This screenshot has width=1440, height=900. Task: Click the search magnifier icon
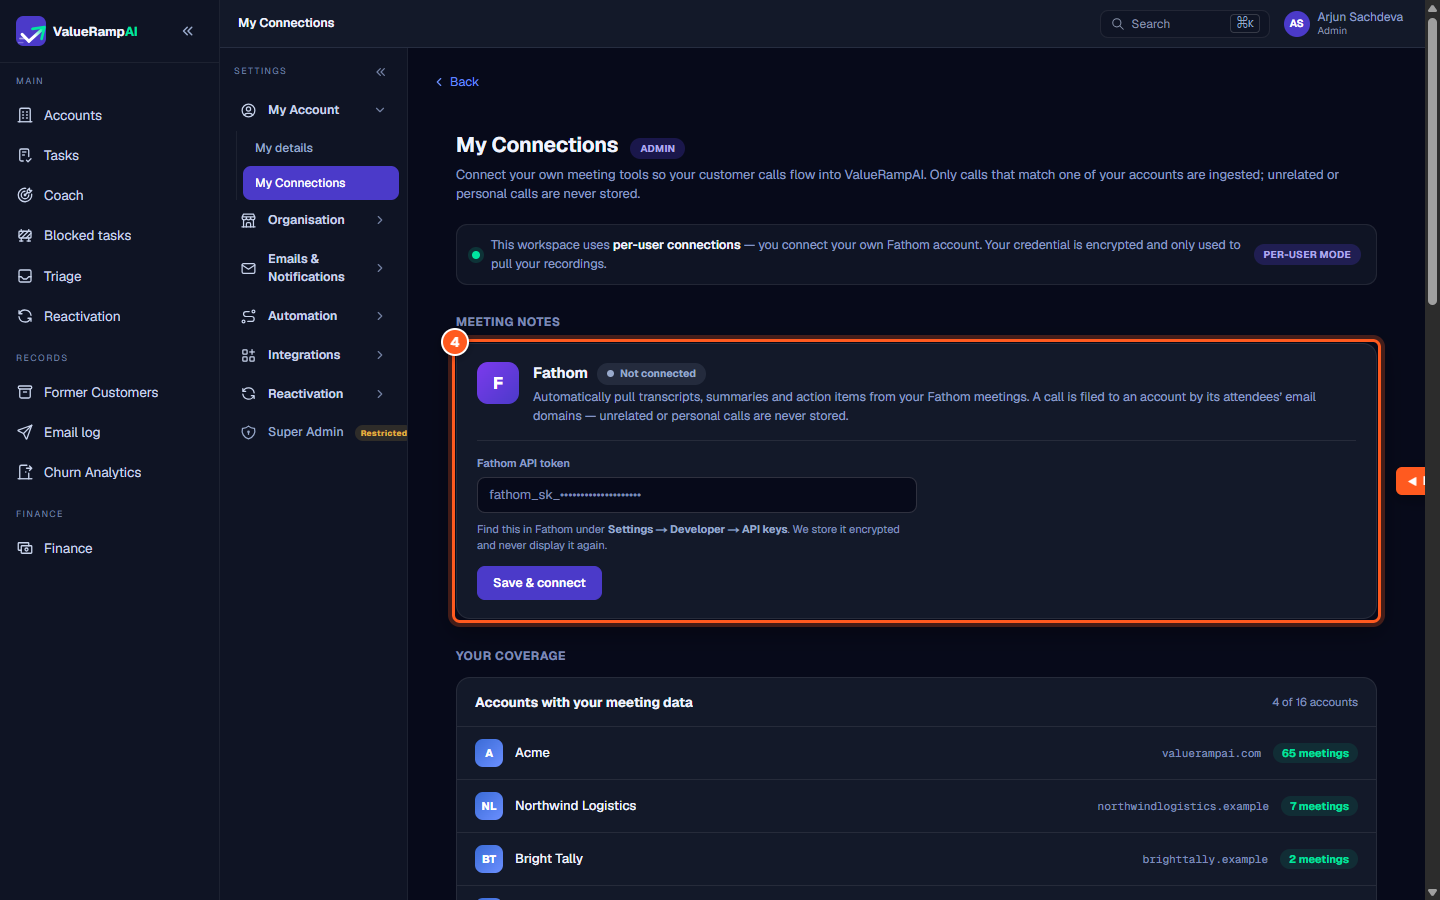[x=1118, y=24]
